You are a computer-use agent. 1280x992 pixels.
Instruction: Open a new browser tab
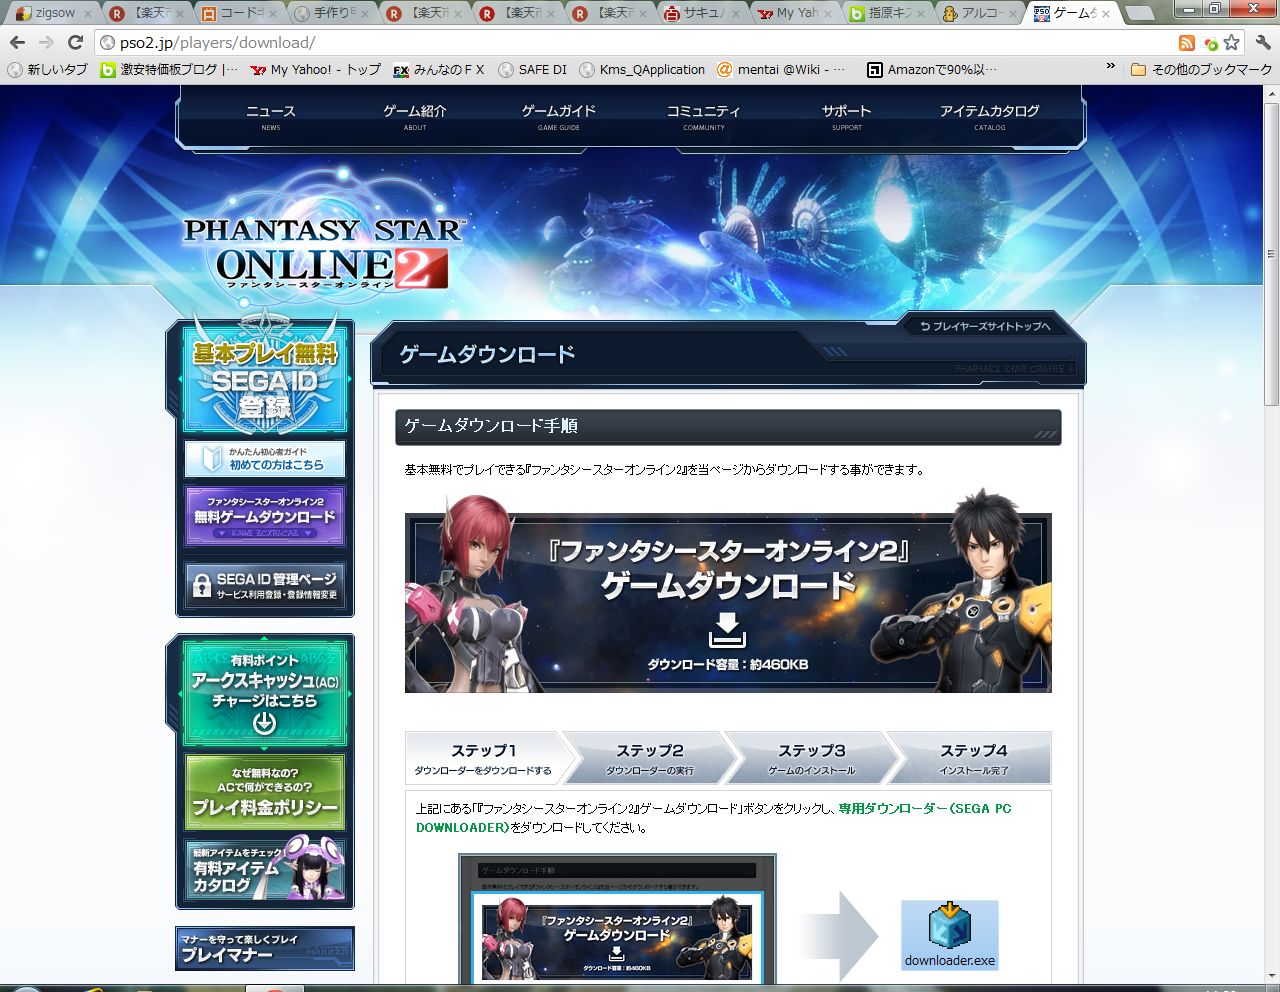[x=1139, y=14]
